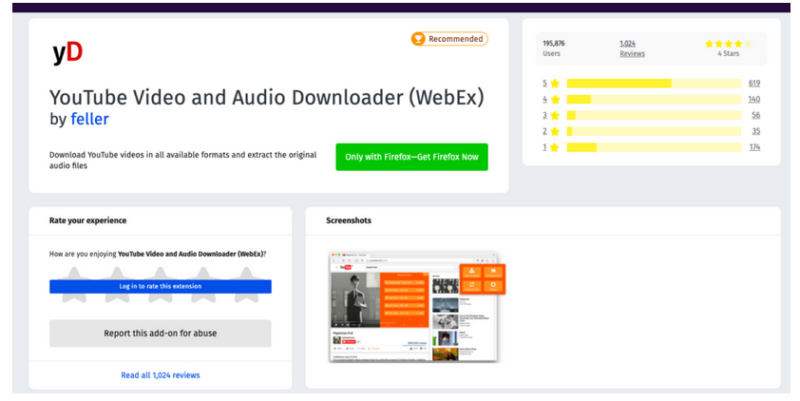This screenshot has height=401, width=800.
Task: Click the 35 two-star reviews count
Action: [756, 131]
